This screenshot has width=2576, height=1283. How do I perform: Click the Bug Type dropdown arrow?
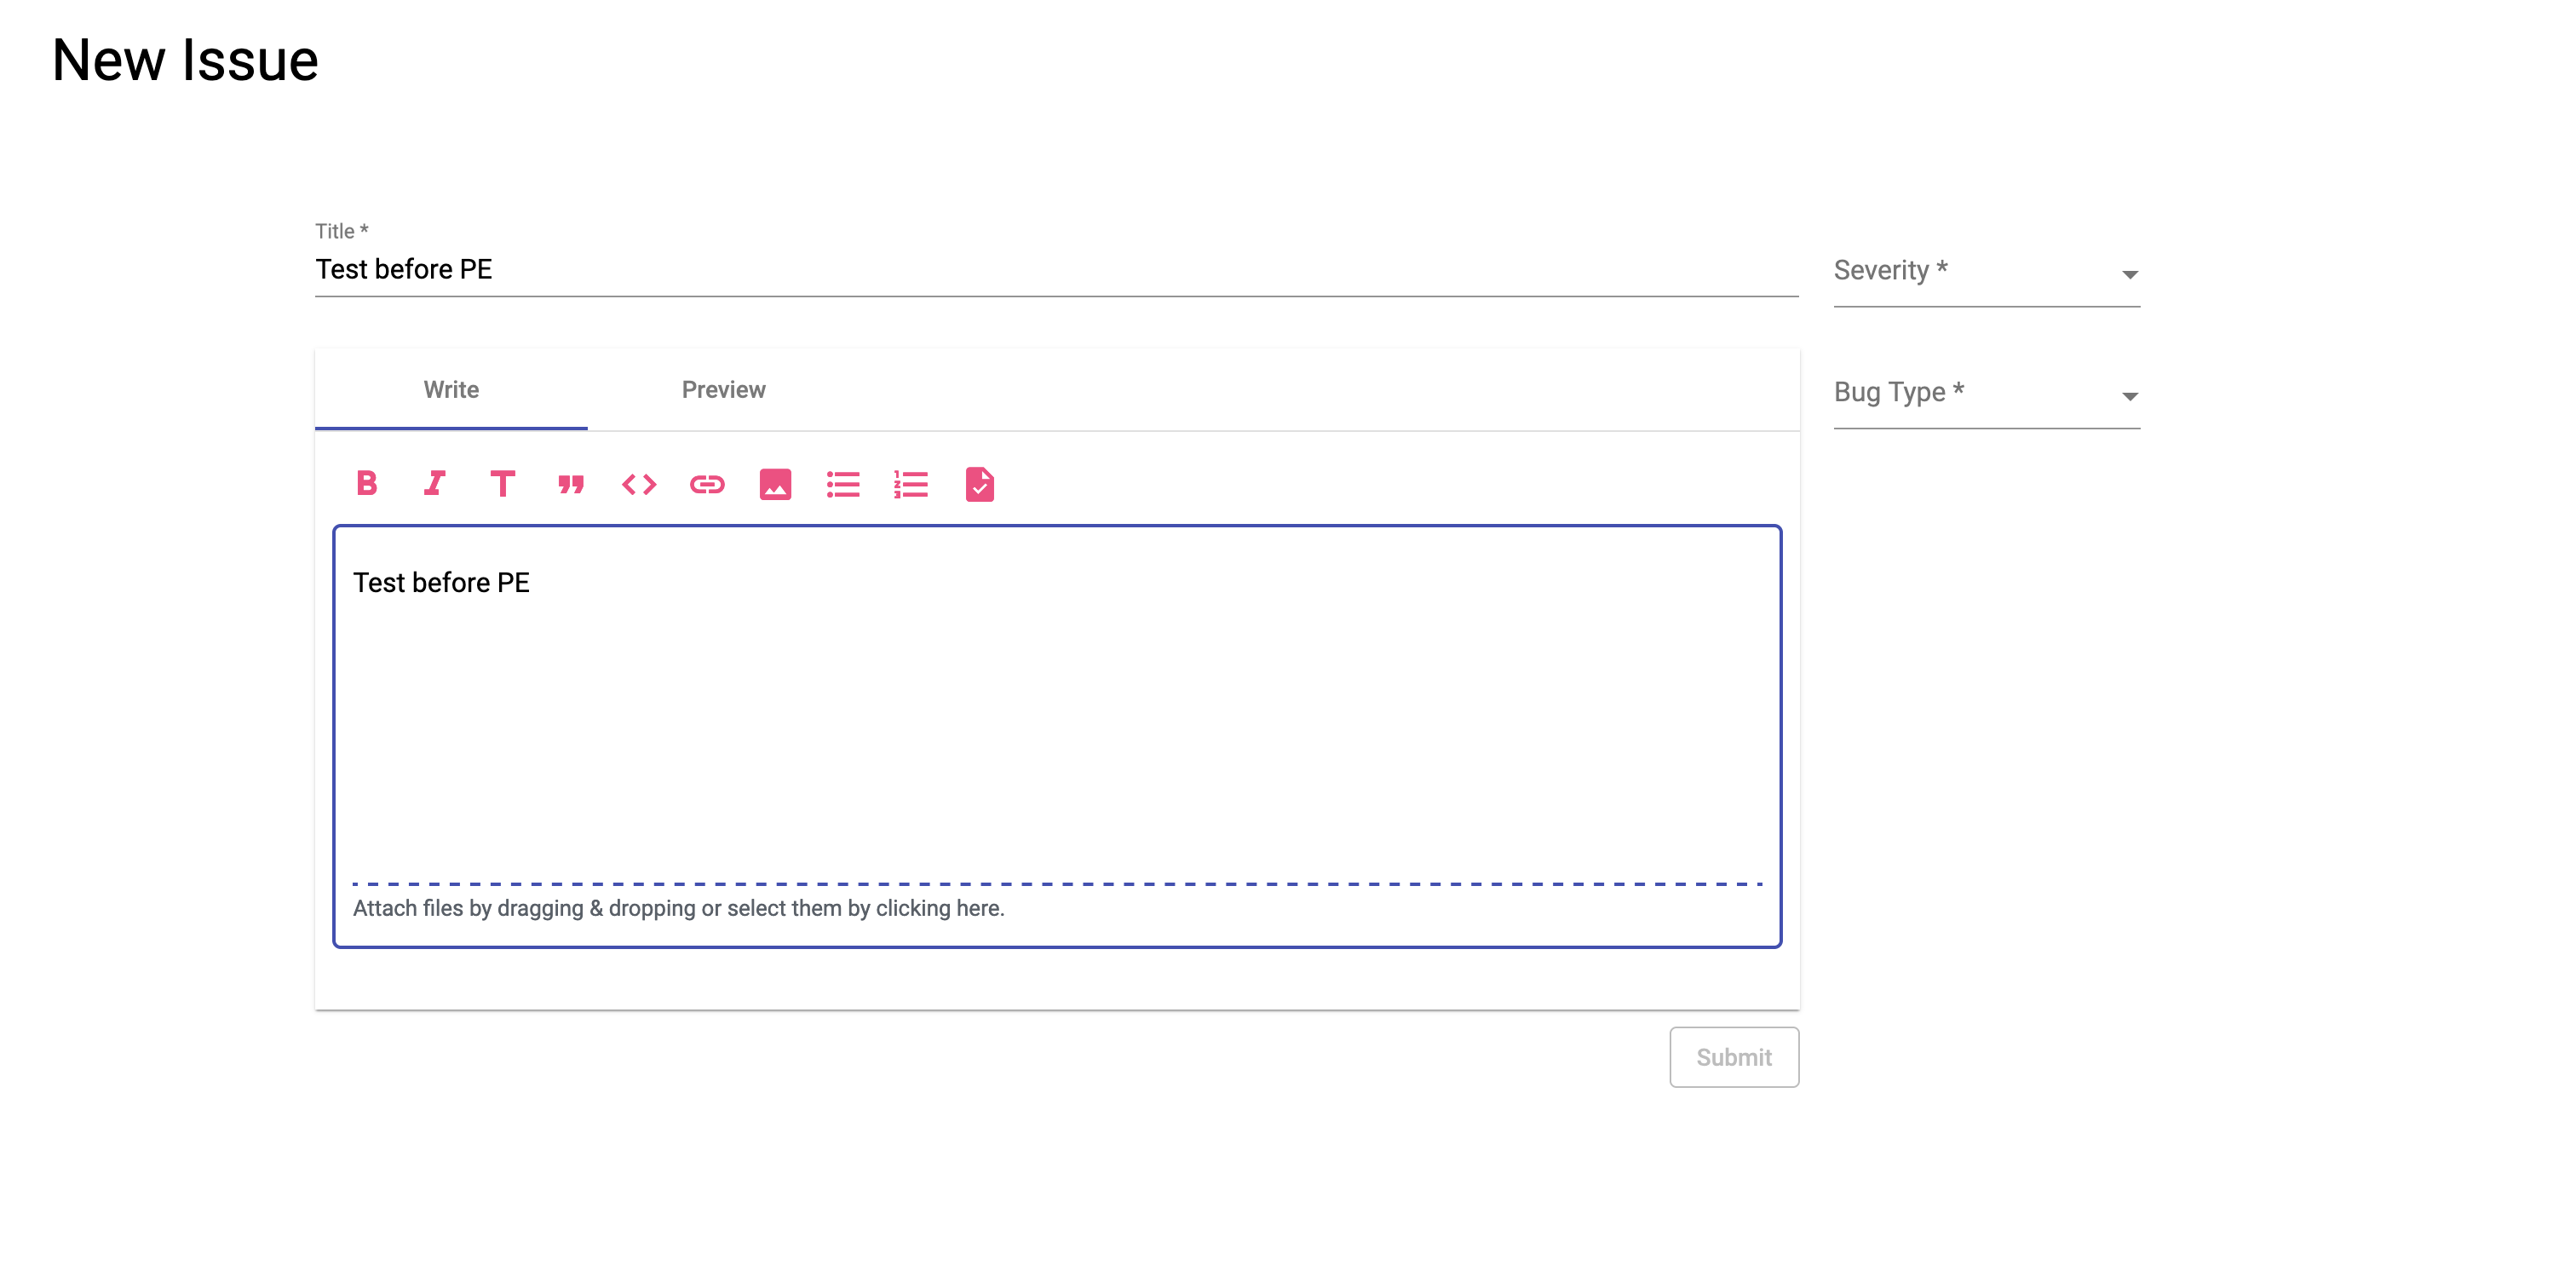pyautogui.click(x=2129, y=396)
